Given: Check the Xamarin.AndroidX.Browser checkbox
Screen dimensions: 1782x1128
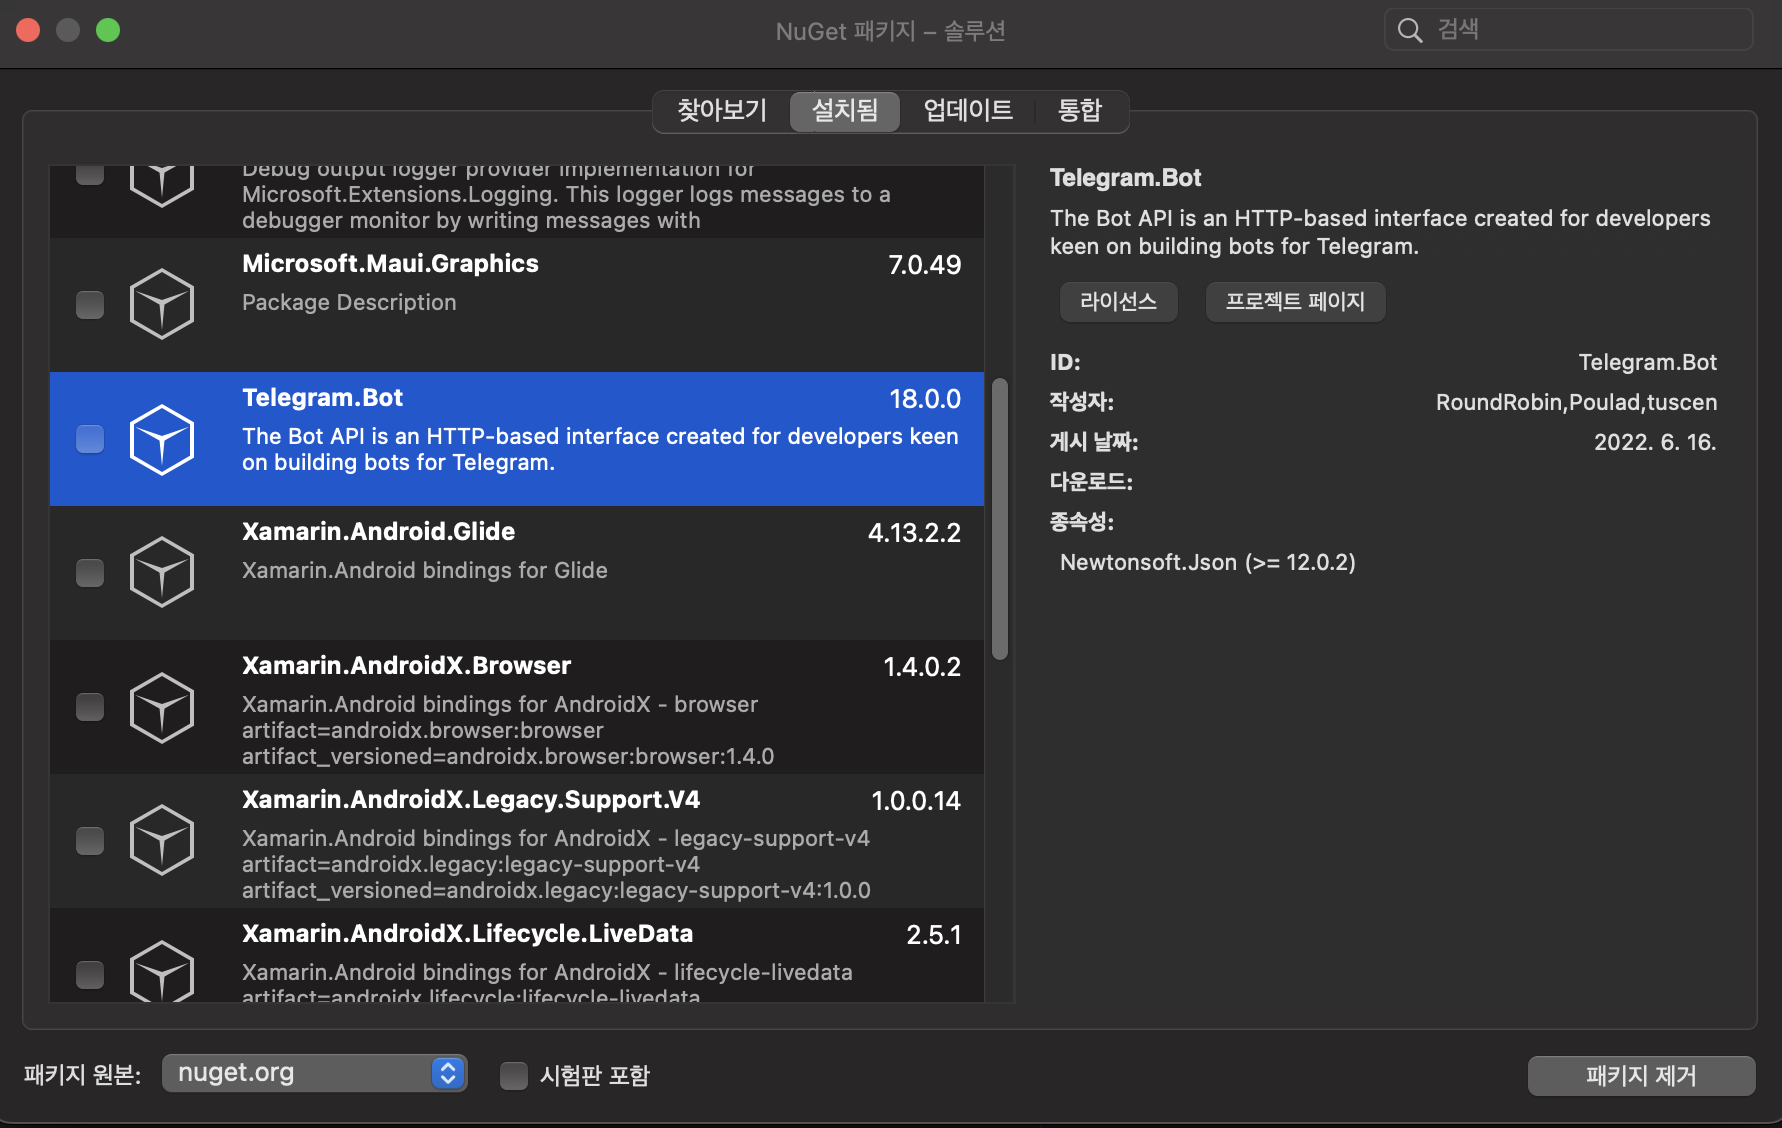Looking at the screenshot, I should (90, 707).
